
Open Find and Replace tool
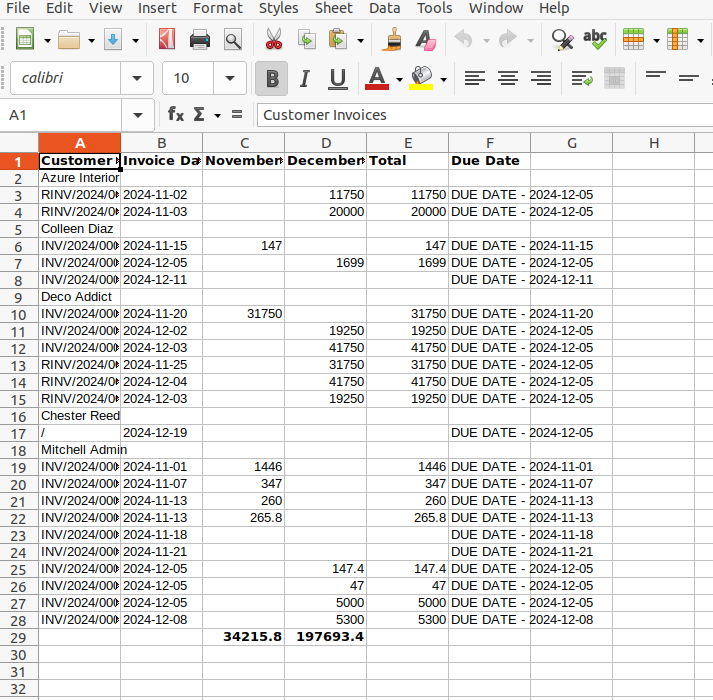[x=562, y=40]
